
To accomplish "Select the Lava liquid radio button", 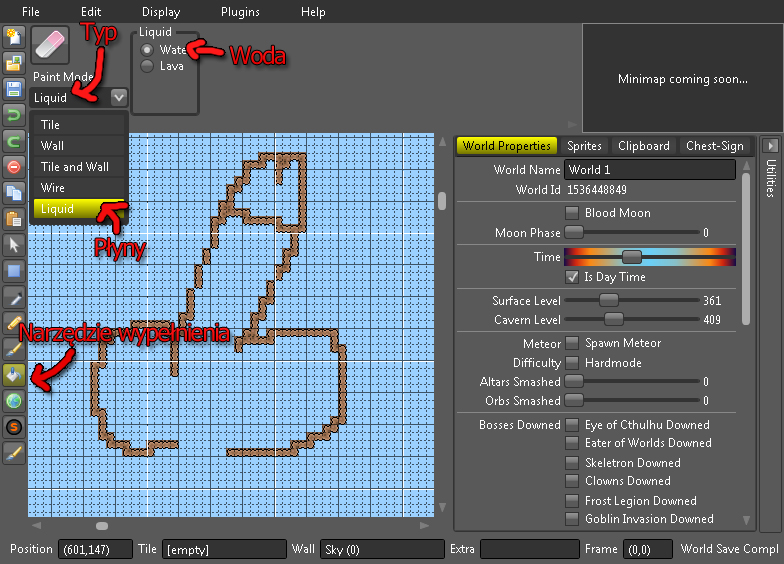I will tap(147, 66).
